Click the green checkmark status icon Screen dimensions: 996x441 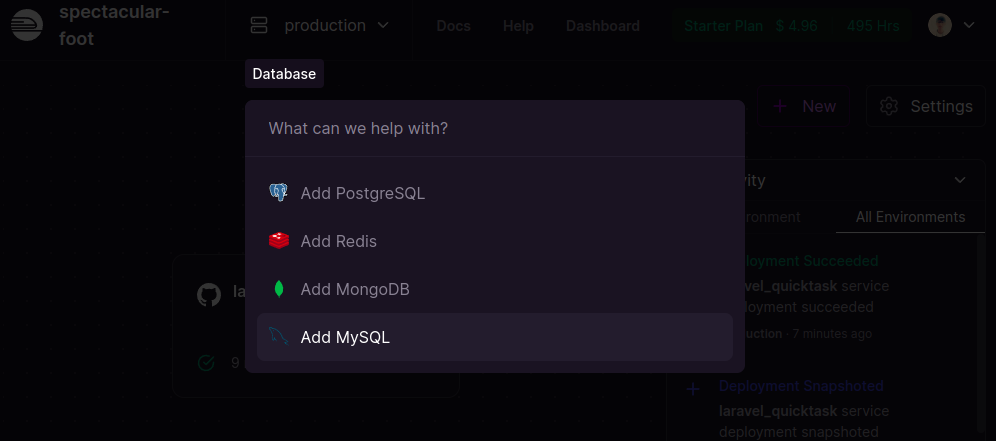(207, 362)
